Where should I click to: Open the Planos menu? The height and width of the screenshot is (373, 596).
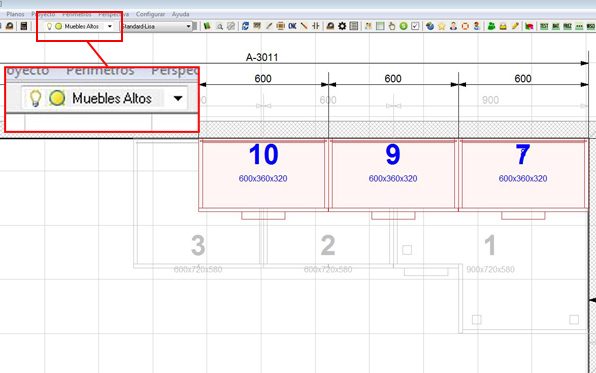click(15, 14)
